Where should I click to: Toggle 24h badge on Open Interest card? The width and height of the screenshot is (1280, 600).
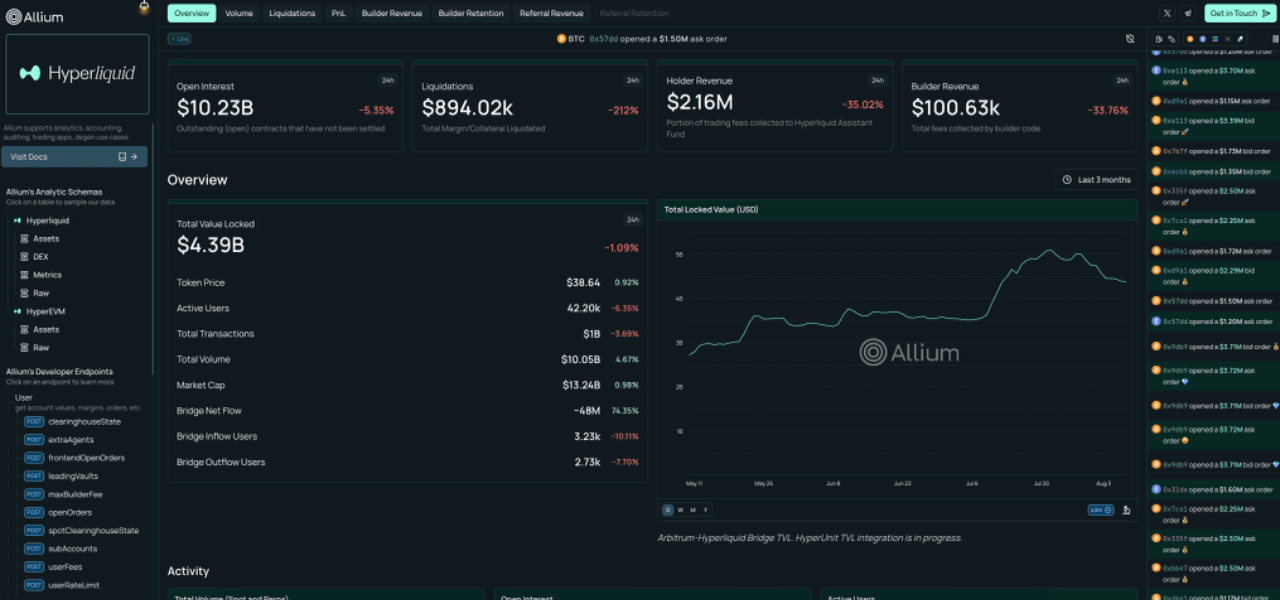pyautogui.click(x=388, y=80)
